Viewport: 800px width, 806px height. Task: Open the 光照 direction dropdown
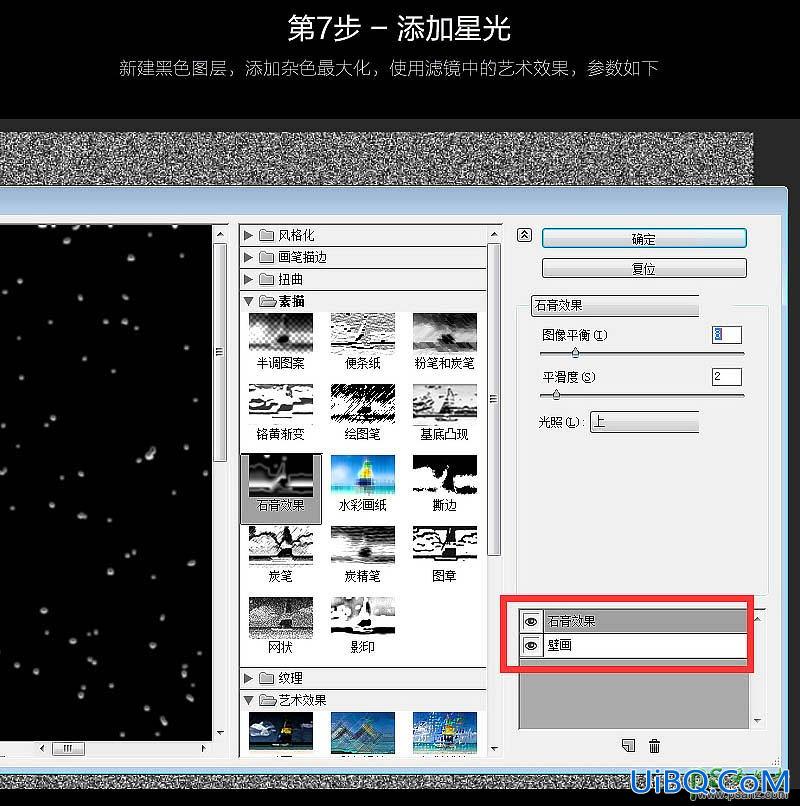645,422
